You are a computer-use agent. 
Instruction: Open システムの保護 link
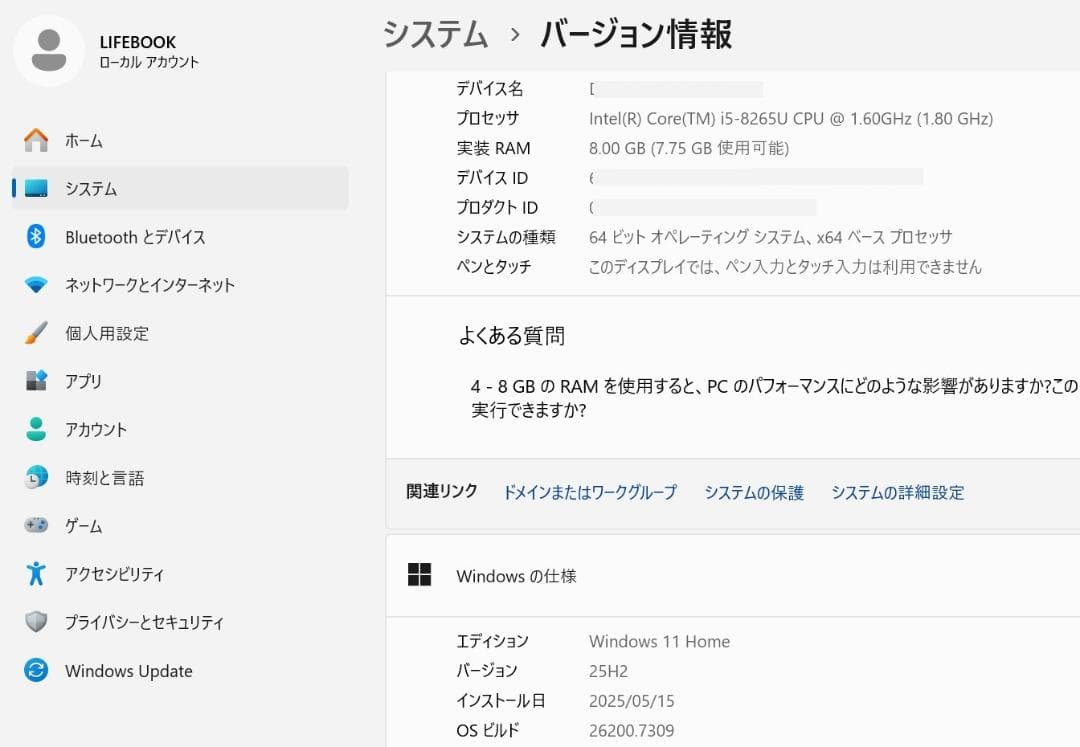coord(753,492)
